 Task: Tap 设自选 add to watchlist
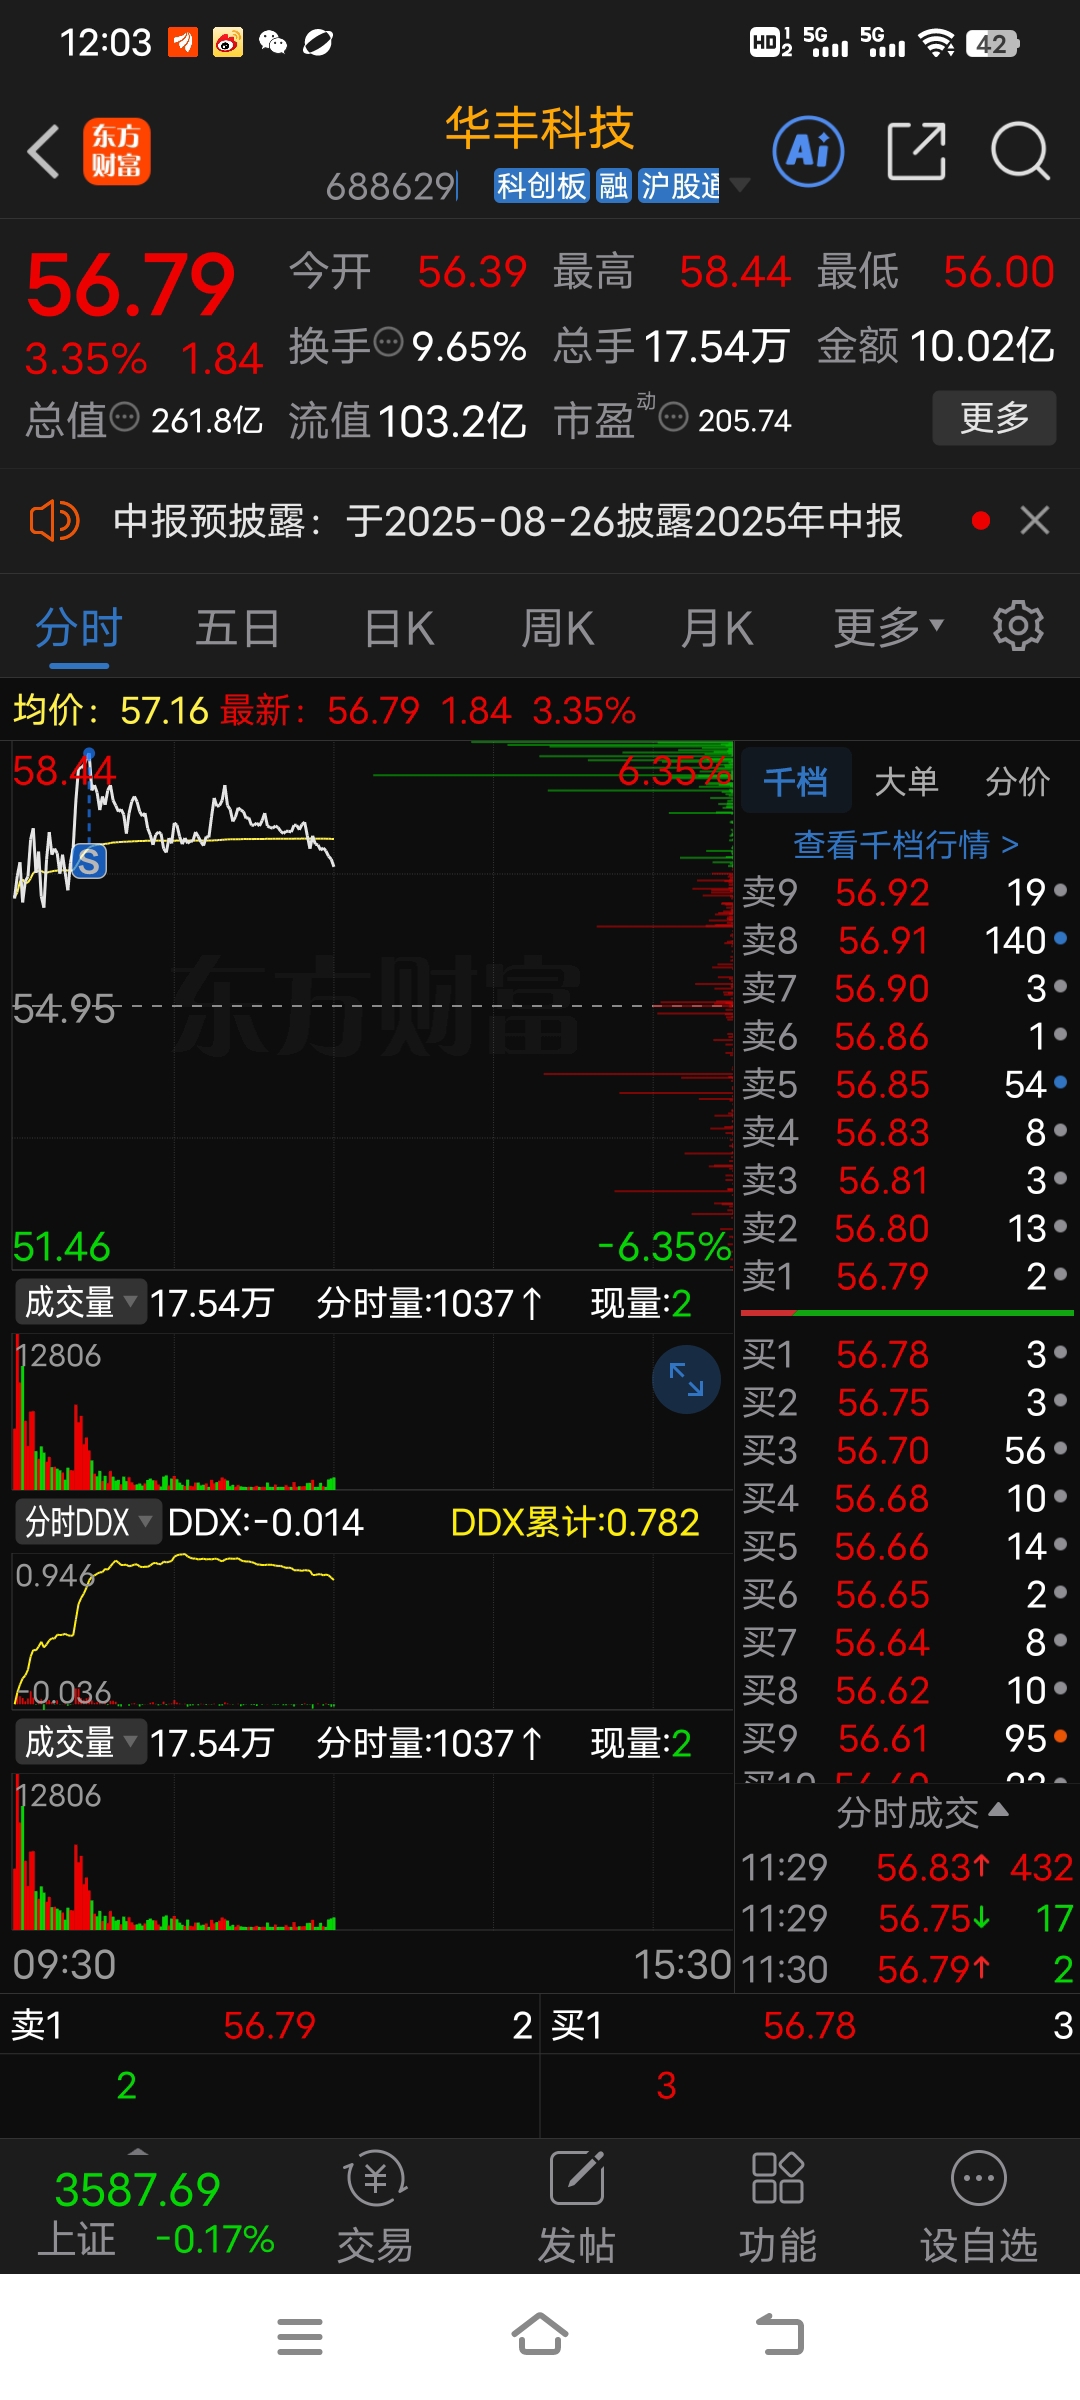[979, 2207]
